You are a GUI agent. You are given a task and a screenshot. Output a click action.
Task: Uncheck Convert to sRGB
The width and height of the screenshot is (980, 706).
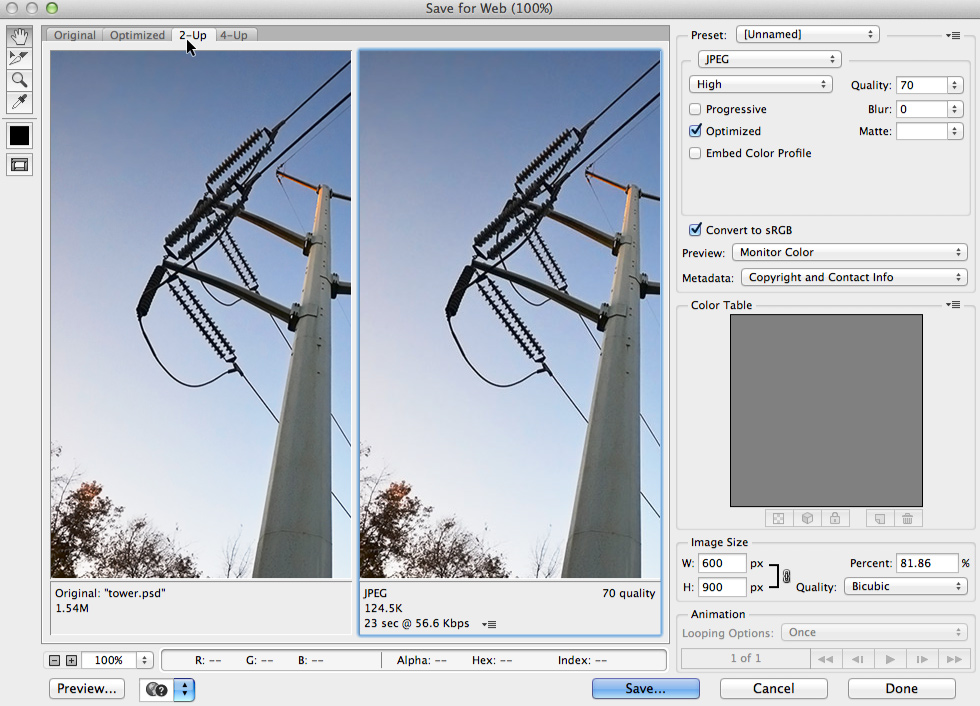pyautogui.click(x=695, y=229)
